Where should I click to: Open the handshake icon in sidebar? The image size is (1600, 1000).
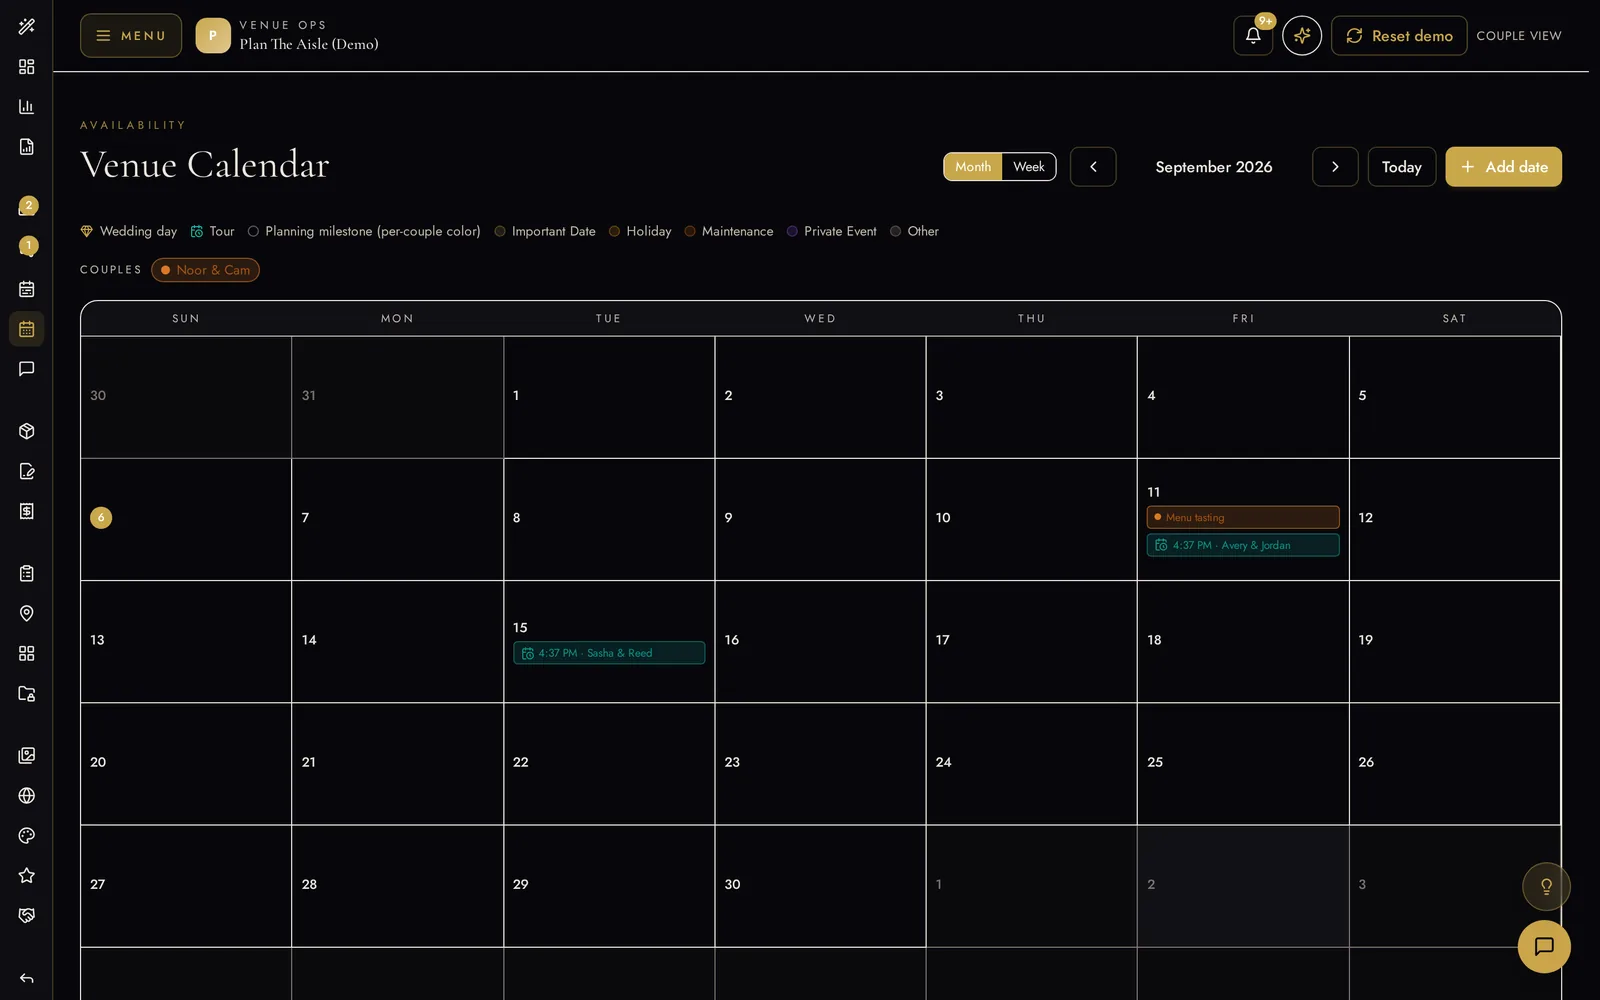click(27, 915)
